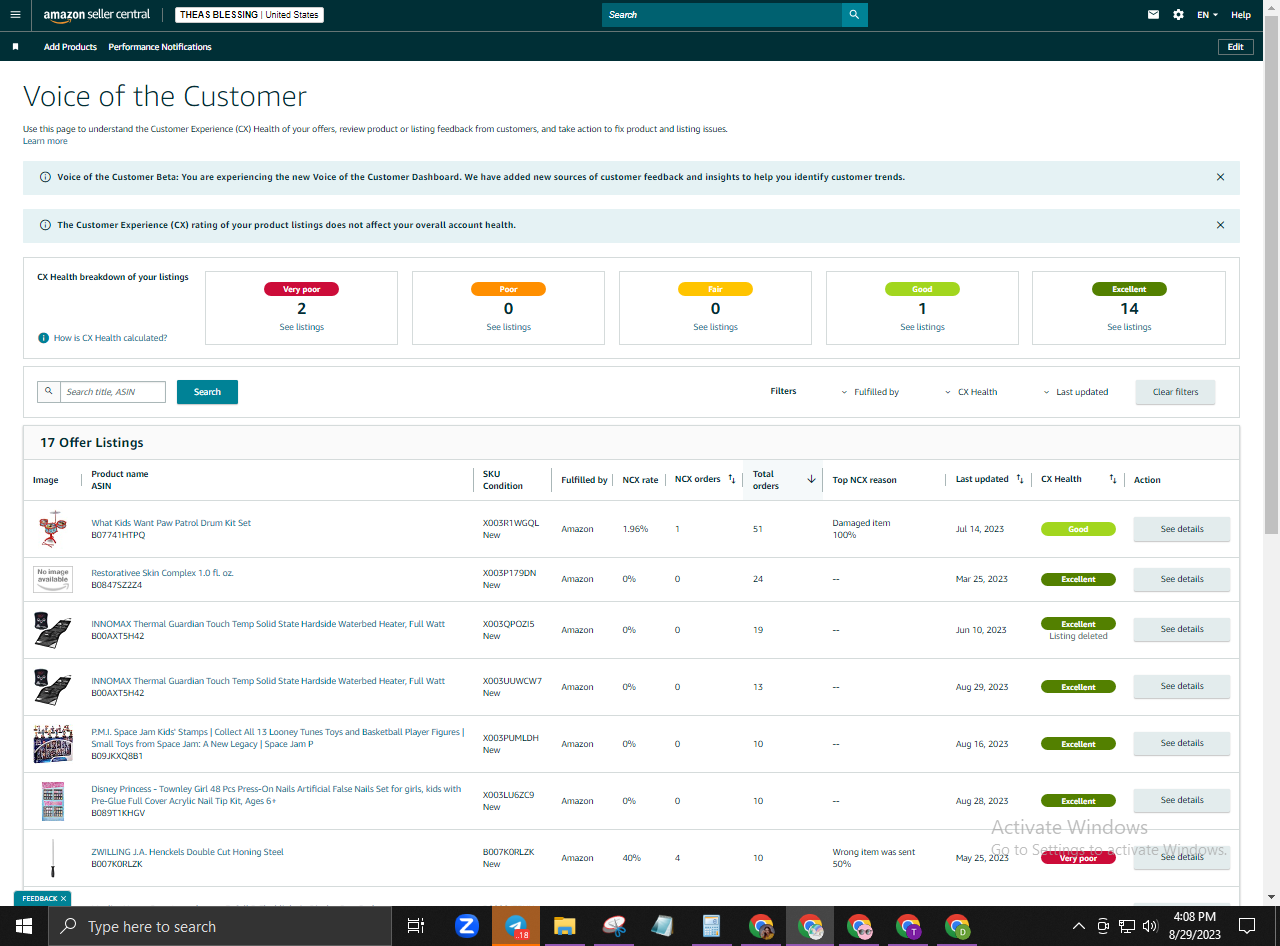Open Add Products menu item
1280x946 pixels.
pos(70,47)
